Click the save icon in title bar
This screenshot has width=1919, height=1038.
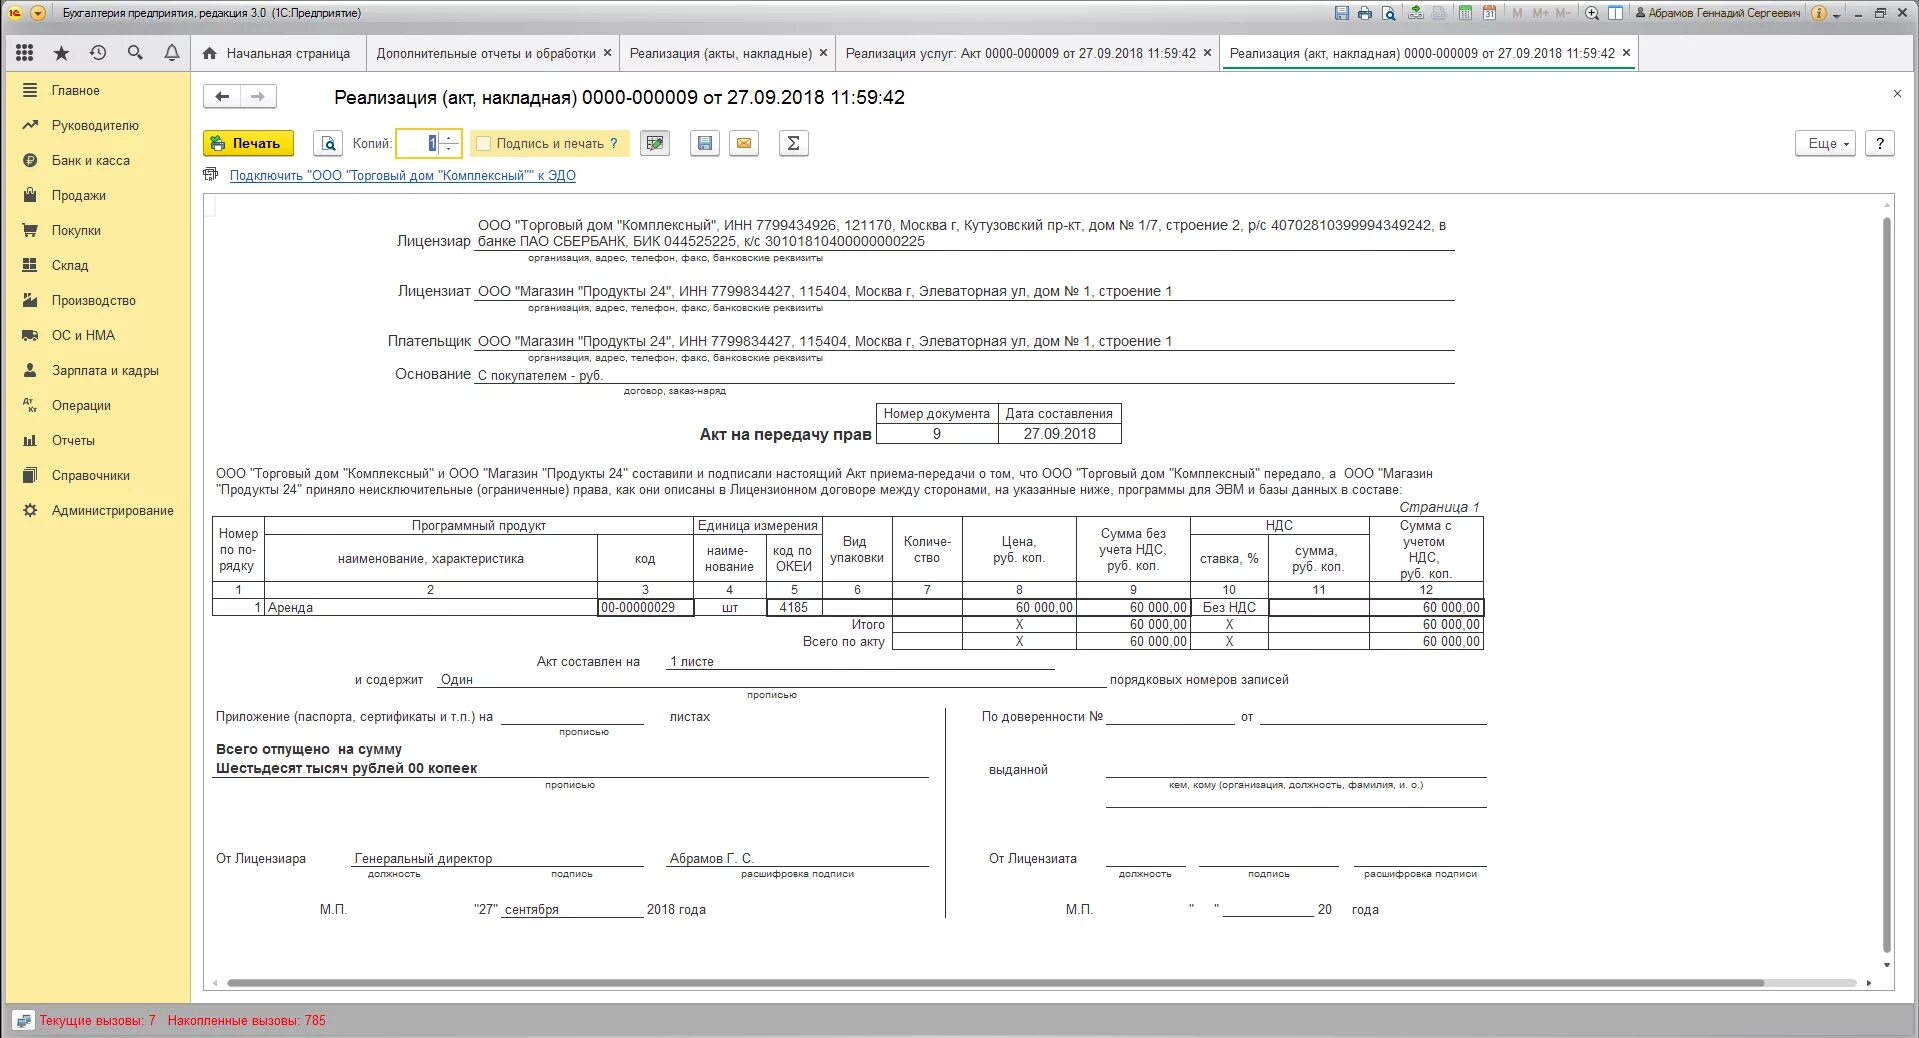[x=1342, y=13]
